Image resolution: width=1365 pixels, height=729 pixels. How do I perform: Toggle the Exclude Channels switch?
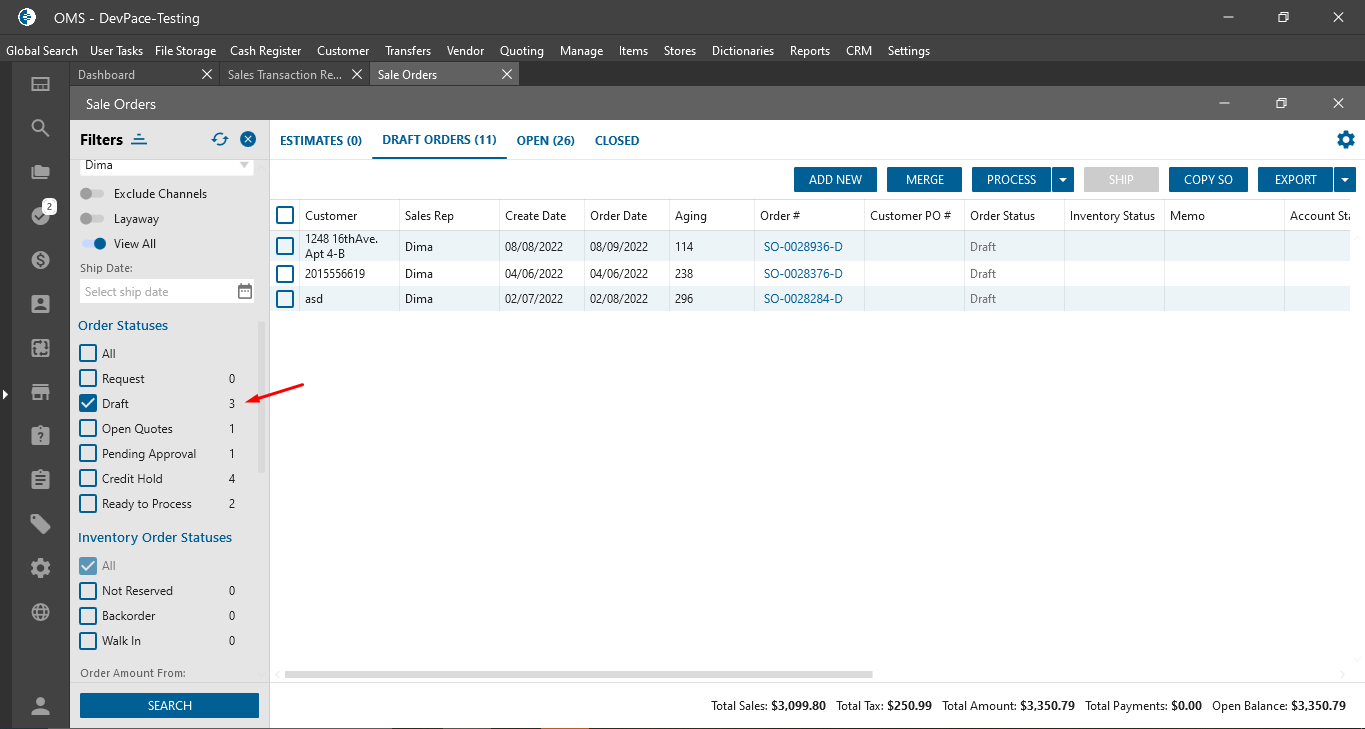point(93,194)
